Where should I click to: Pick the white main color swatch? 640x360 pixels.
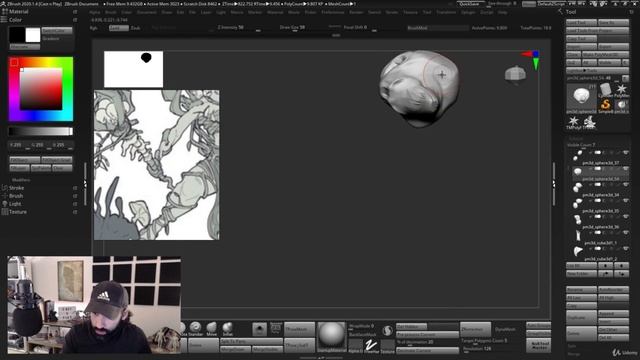pyautogui.click(x=33, y=35)
